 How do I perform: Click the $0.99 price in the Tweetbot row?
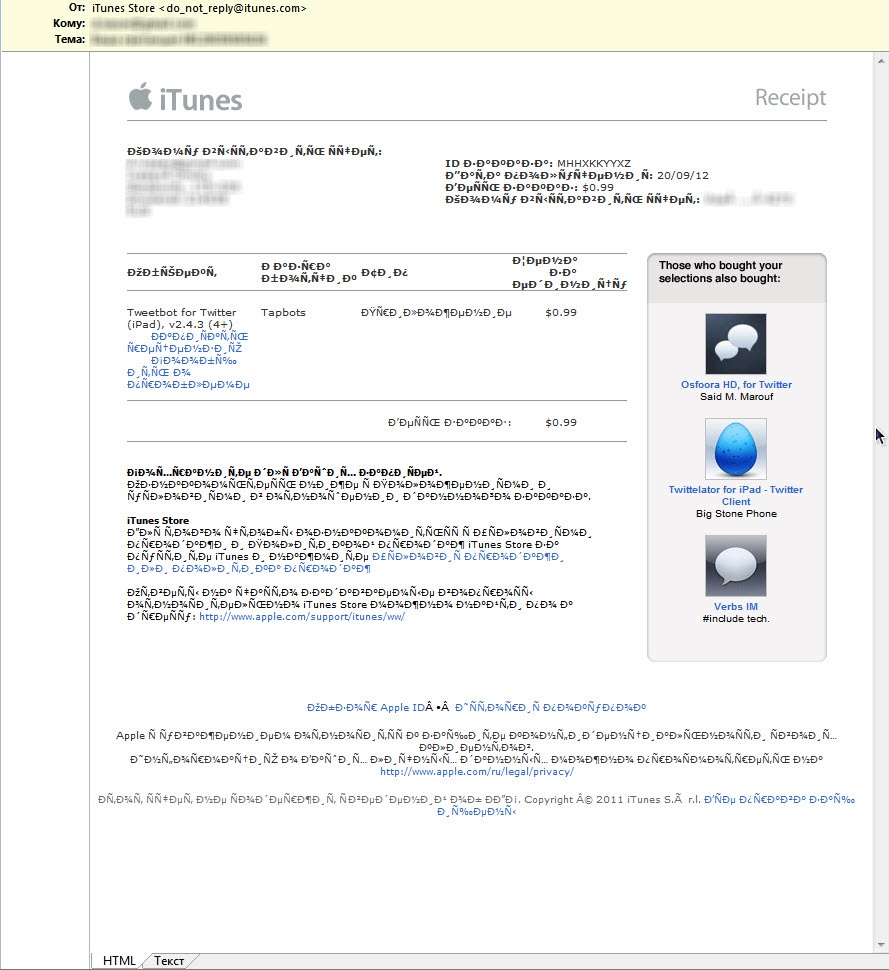(x=560, y=312)
